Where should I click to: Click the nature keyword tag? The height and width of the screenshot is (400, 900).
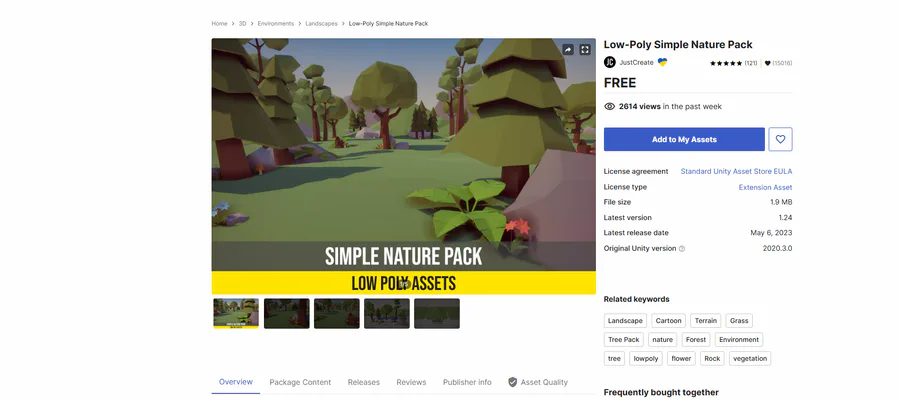[662, 340]
